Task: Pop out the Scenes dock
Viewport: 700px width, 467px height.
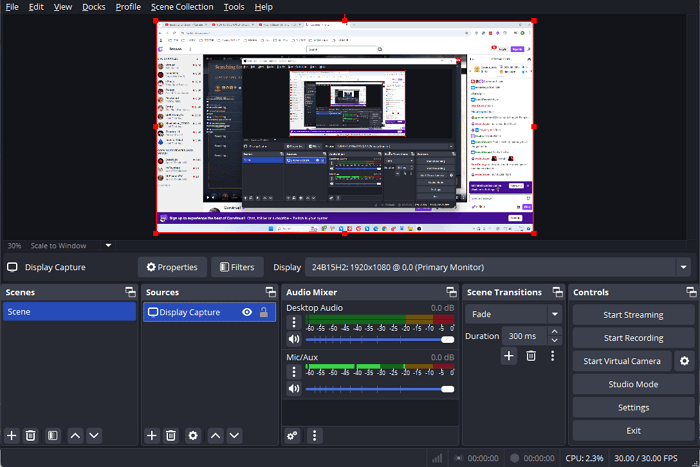Action: click(x=130, y=292)
